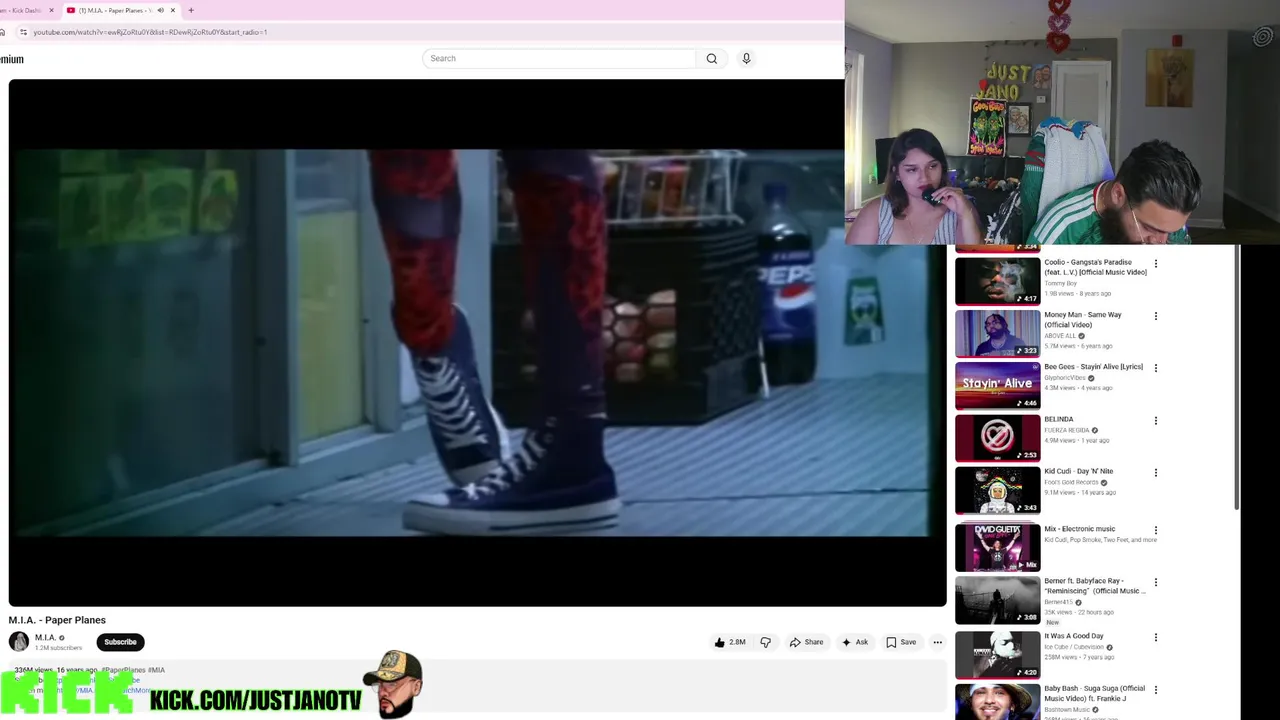
Task: Close the Kick Dashboard tab
Action: pyautogui.click(x=51, y=10)
